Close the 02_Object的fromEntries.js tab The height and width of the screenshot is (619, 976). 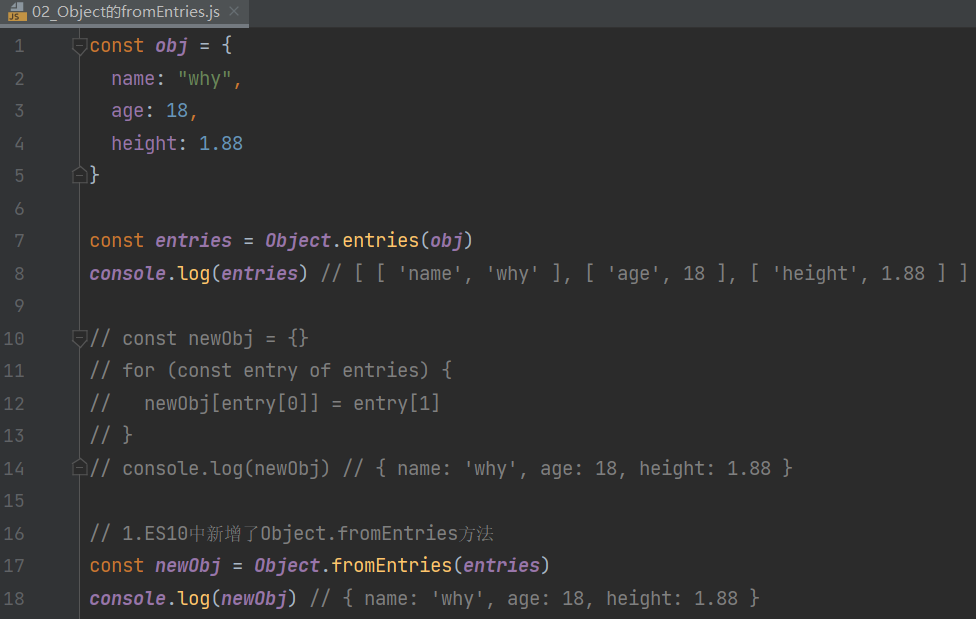(234, 11)
